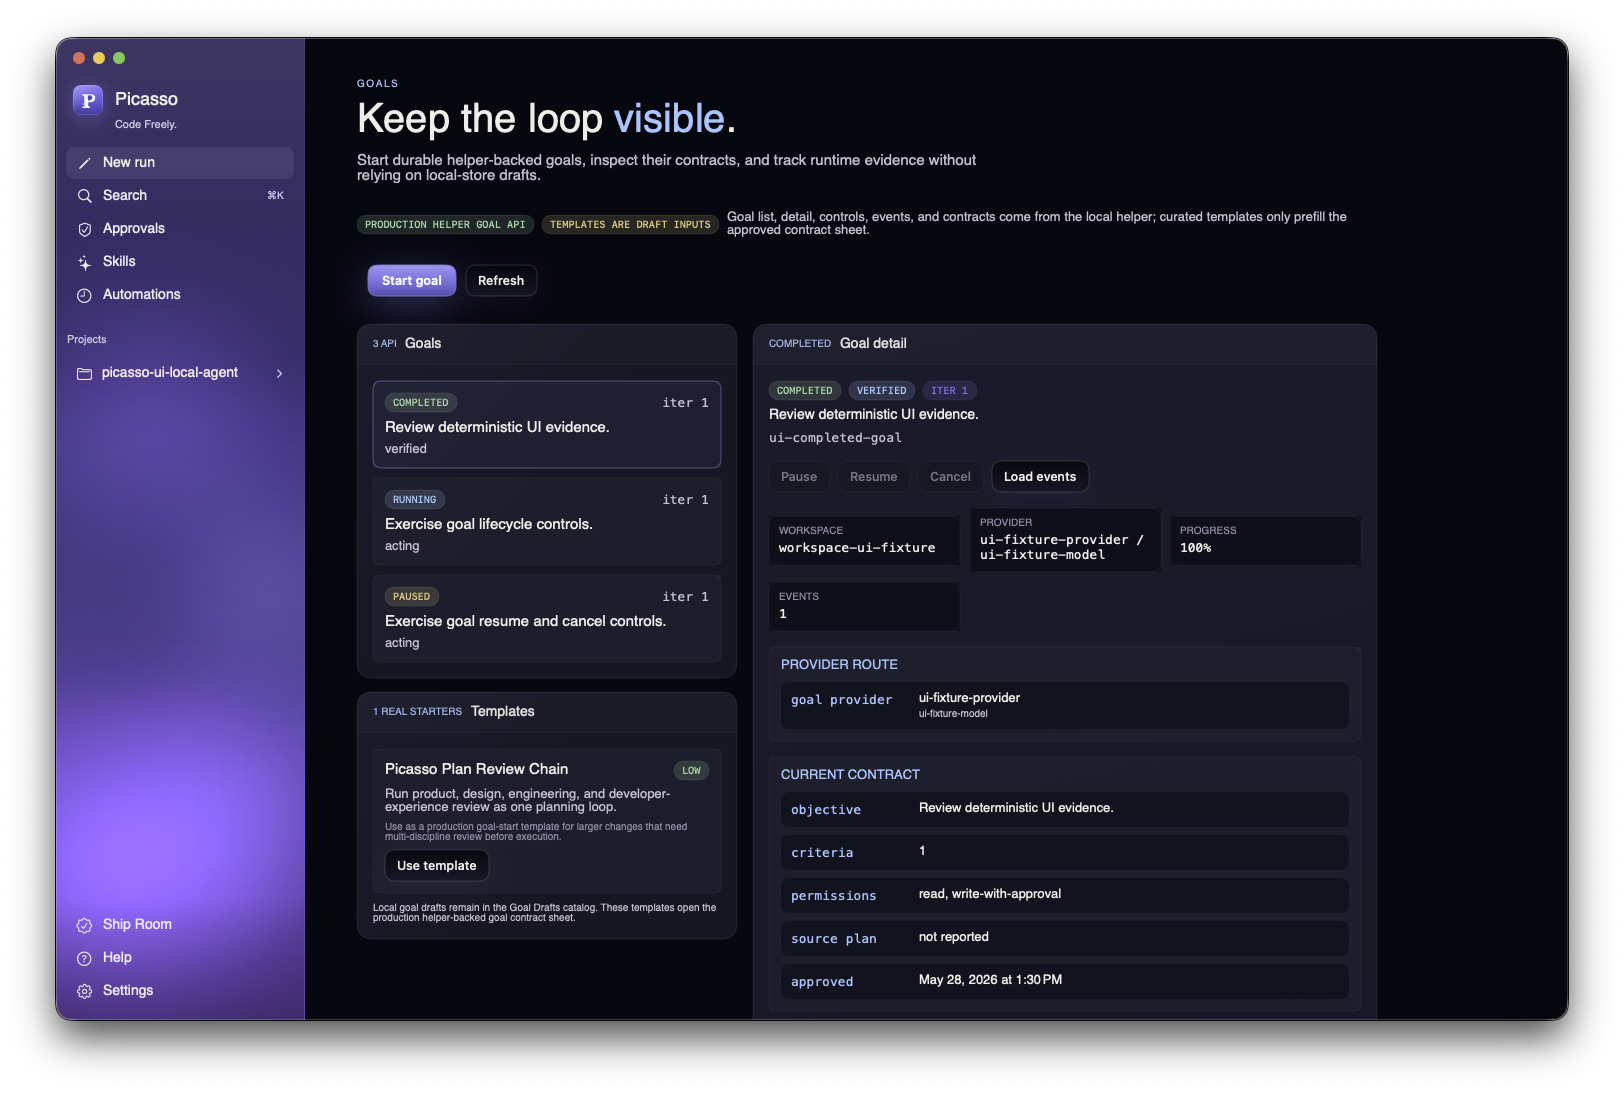Navigate to Automations
The width and height of the screenshot is (1624, 1094).
180,295
